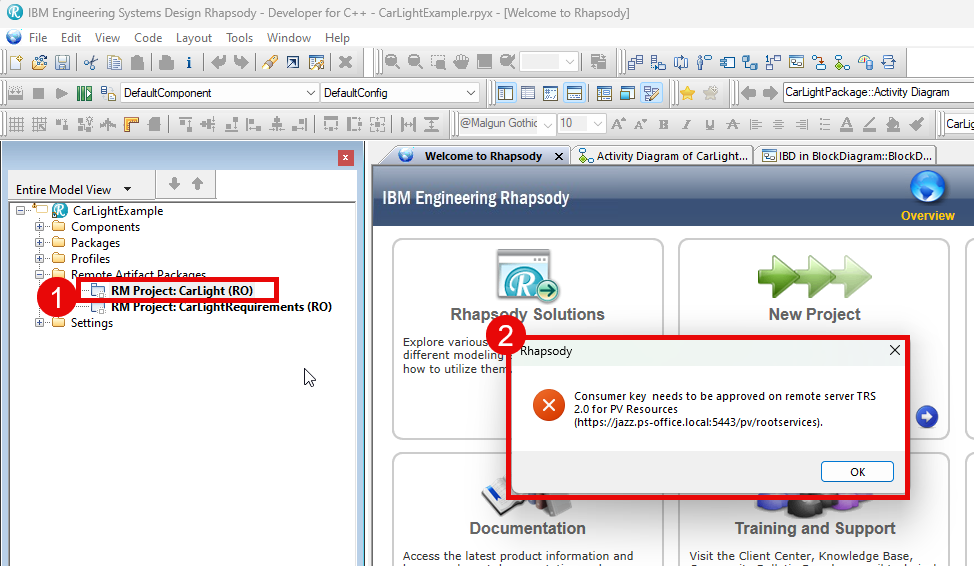Viewport: 974px width, 566px height.
Task: Open the DefaultConfig dropdown
Action: tap(400, 93)
